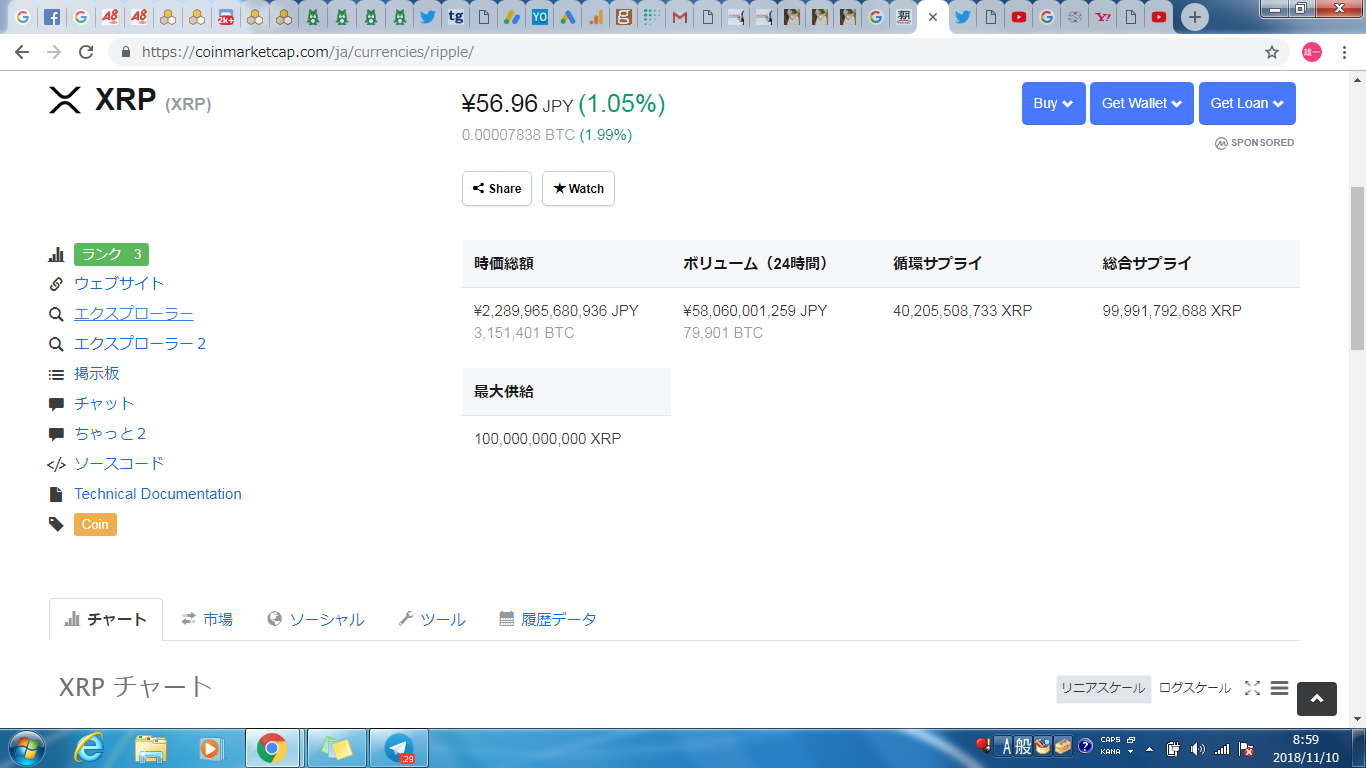Click the bar chart icon beside ランク 3
This screenshot has width=1366, height=768.
(56, 254)
